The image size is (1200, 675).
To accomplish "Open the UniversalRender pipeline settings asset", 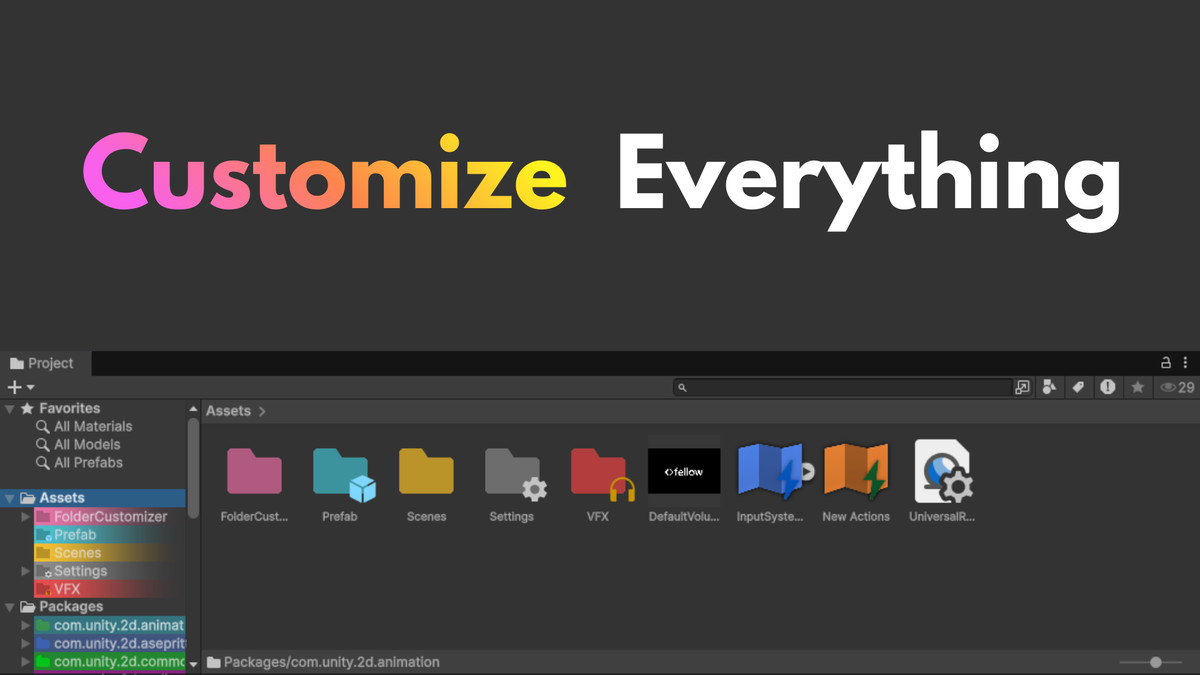I will click(941, 470).
